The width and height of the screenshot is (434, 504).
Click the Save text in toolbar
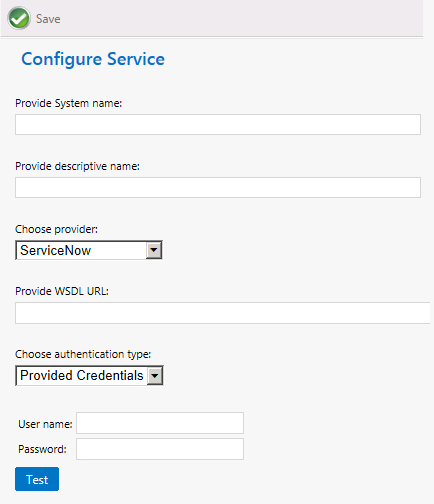[48, 19]
